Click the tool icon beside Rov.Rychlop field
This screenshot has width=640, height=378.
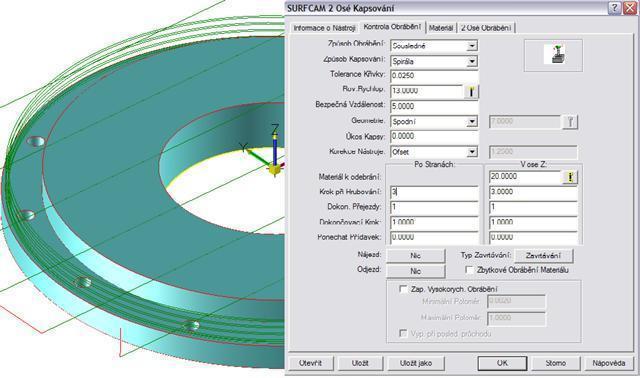pos(471,91)
